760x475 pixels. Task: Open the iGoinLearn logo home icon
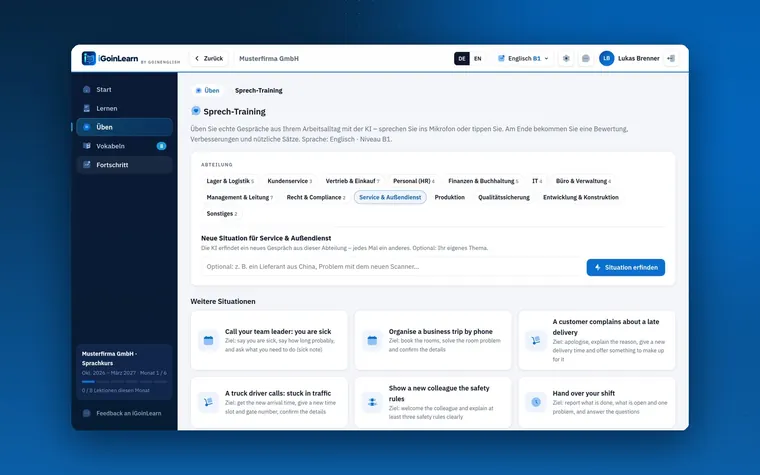(x=89, y=58)
